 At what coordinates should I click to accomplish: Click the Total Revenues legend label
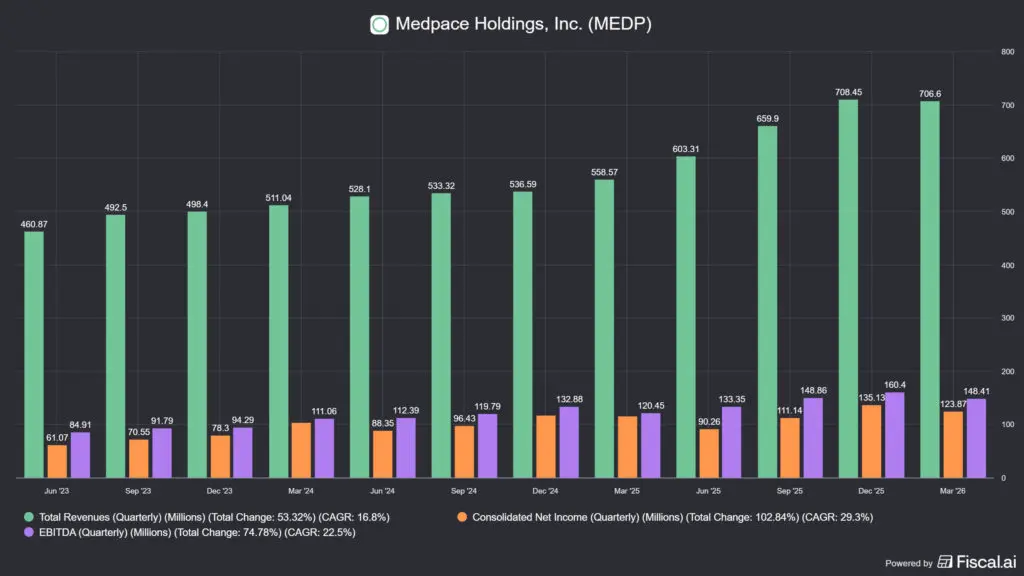point(214,517)
